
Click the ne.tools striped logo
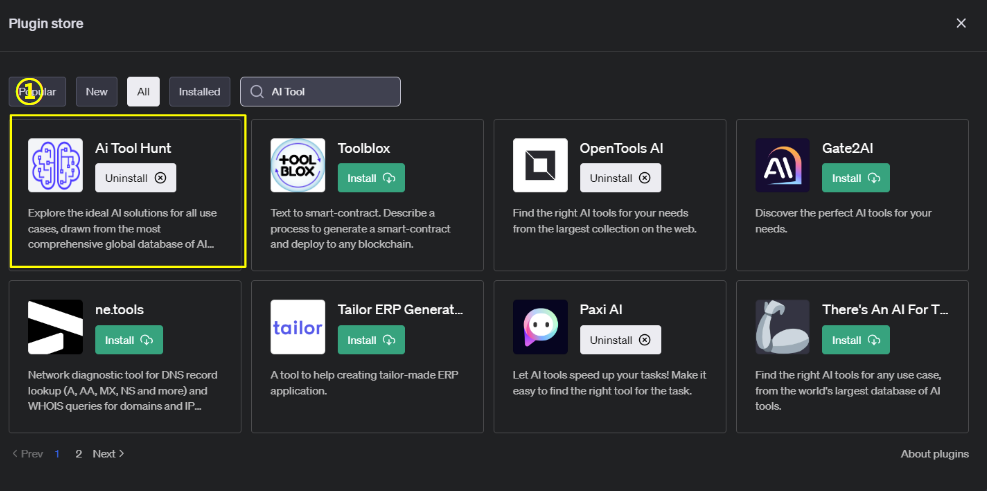tap(55, 327)
